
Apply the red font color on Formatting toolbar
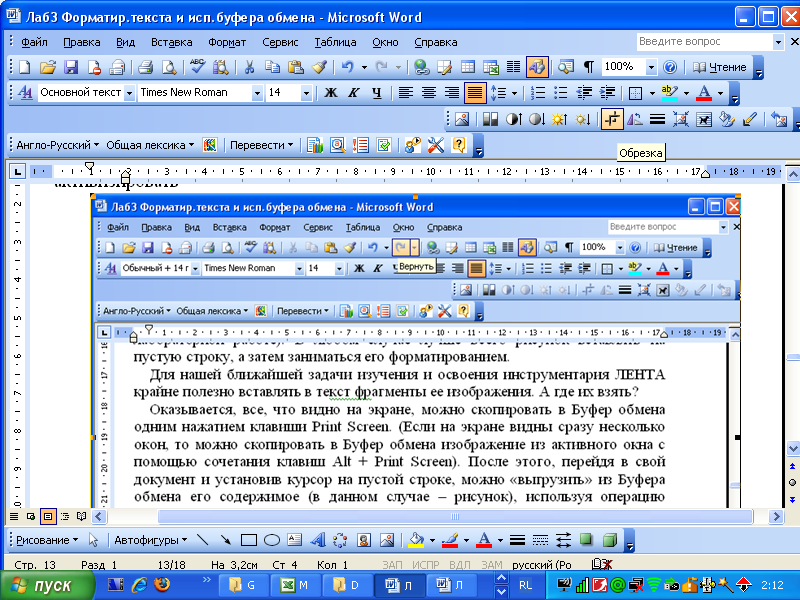click(x=704, y=92)
